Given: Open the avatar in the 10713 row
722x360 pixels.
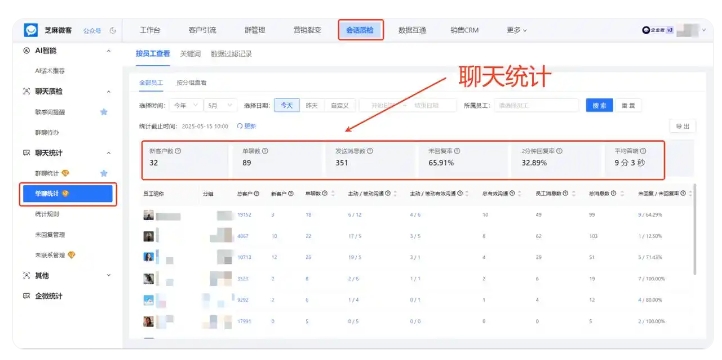Looking at the screenshot, I should 148,257.
